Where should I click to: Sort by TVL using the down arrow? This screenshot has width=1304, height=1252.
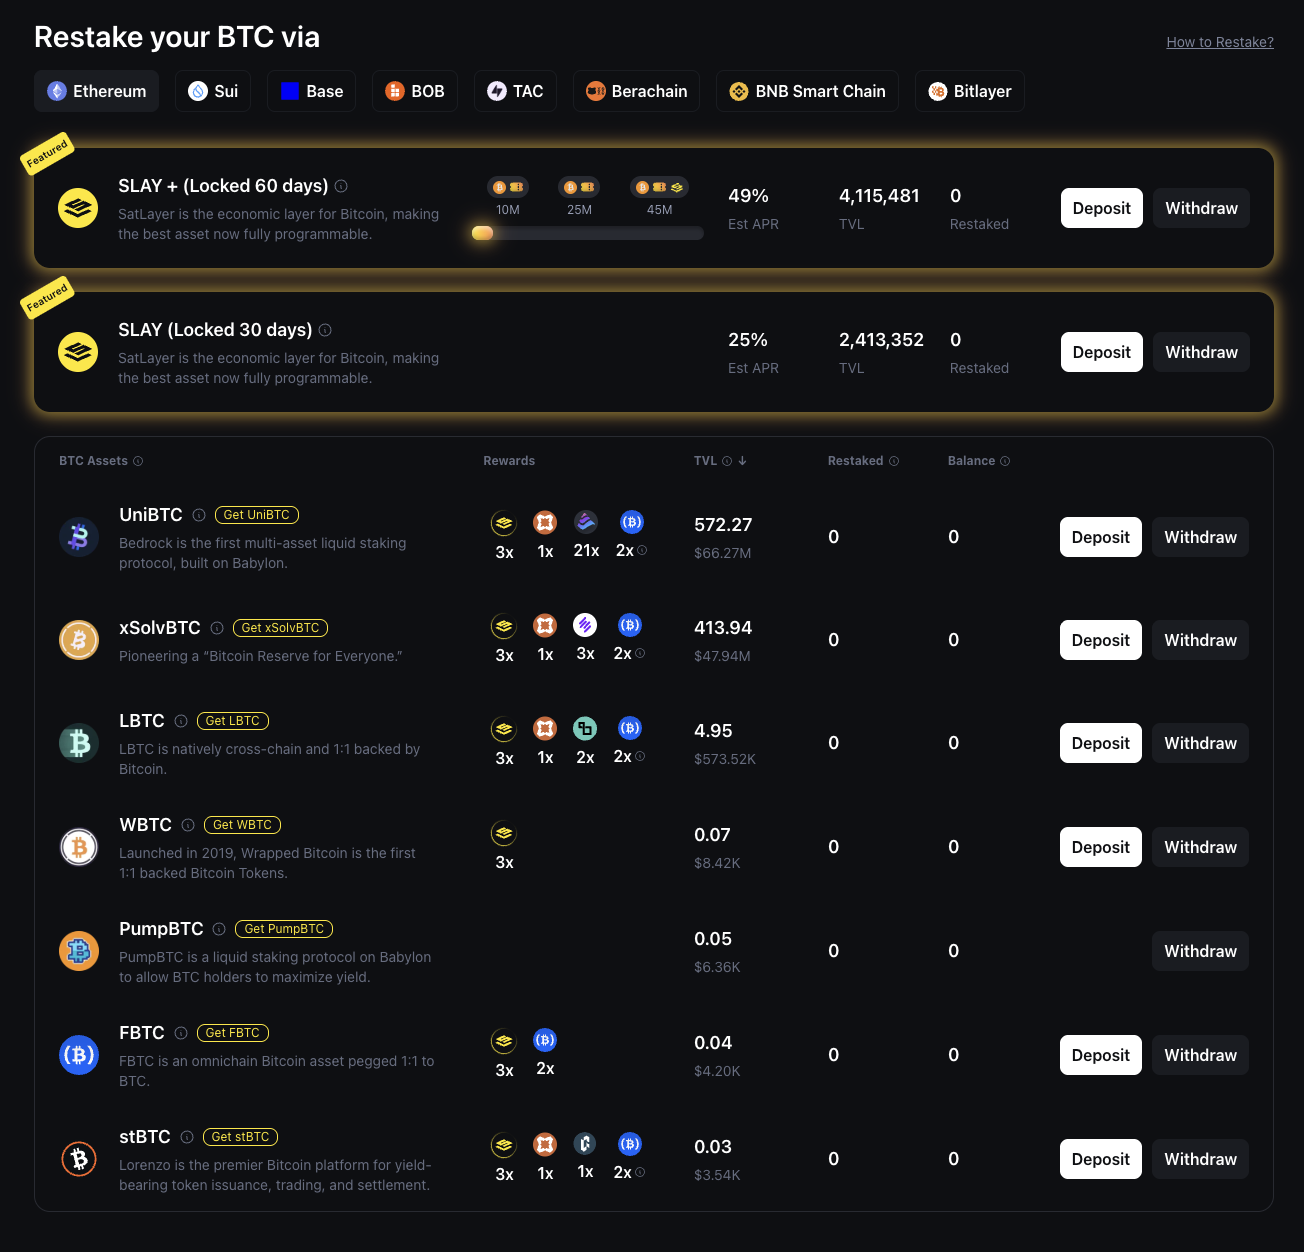click(x=743, y=461)
